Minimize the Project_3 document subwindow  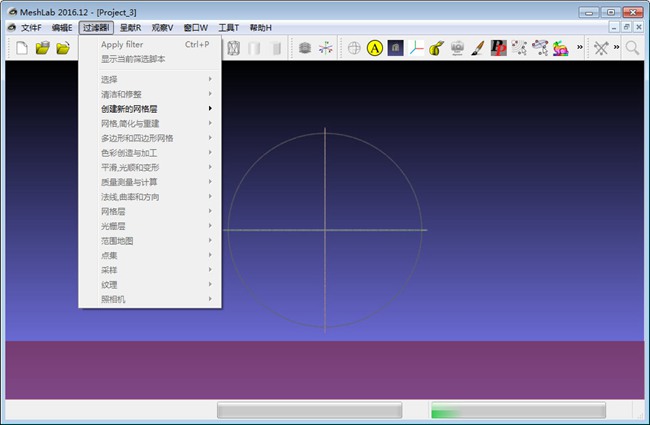[x=614, y=27]
